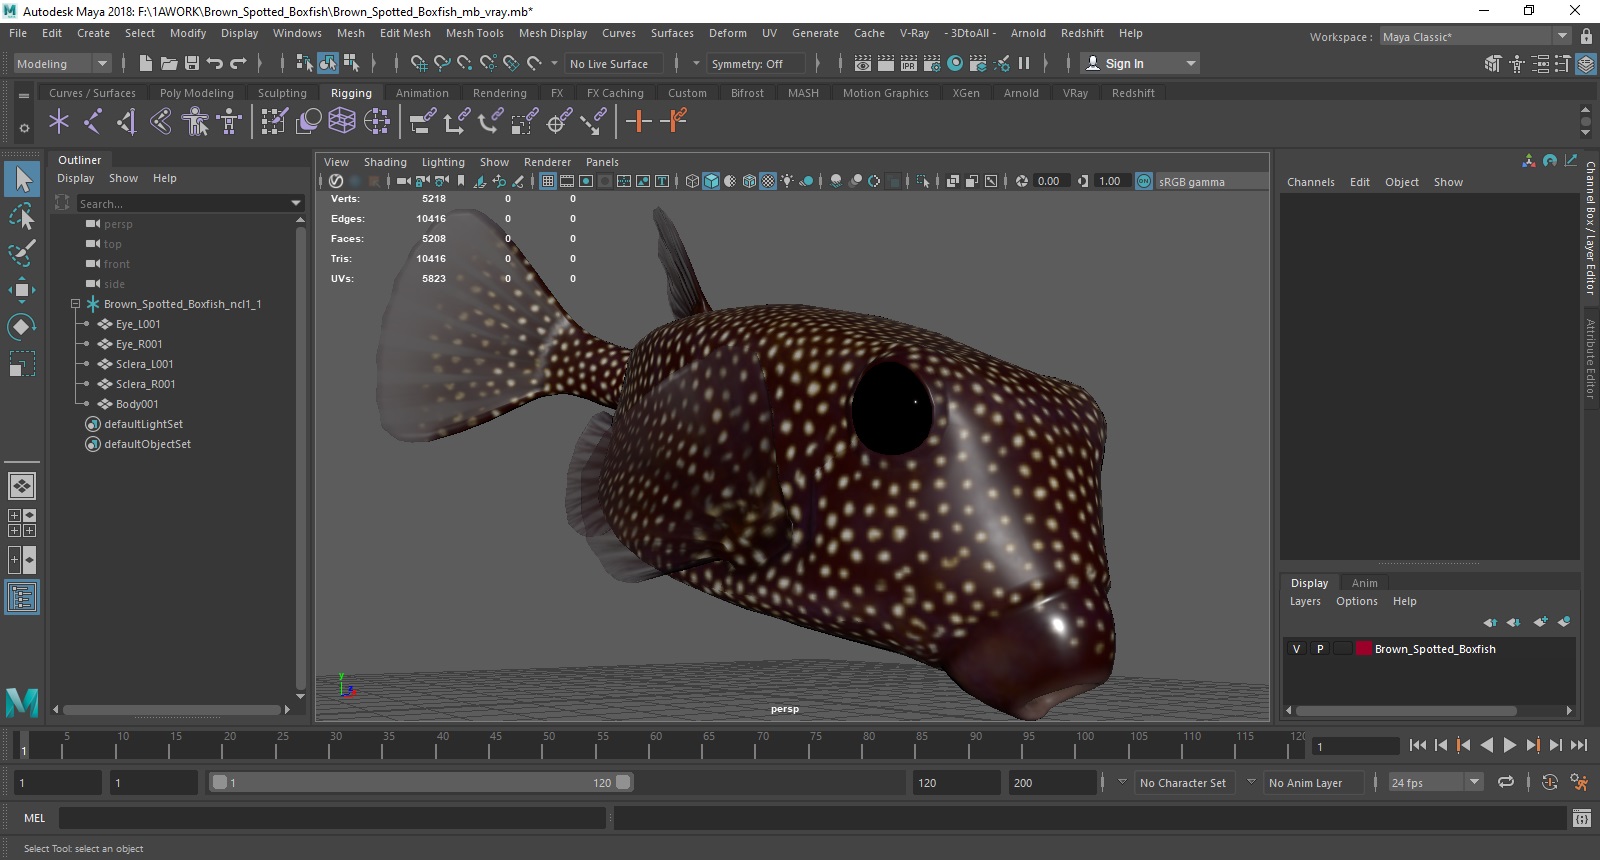The image size is (1600, 860).
Task: Open the viewport Shading menu
Action: (385, 162)
